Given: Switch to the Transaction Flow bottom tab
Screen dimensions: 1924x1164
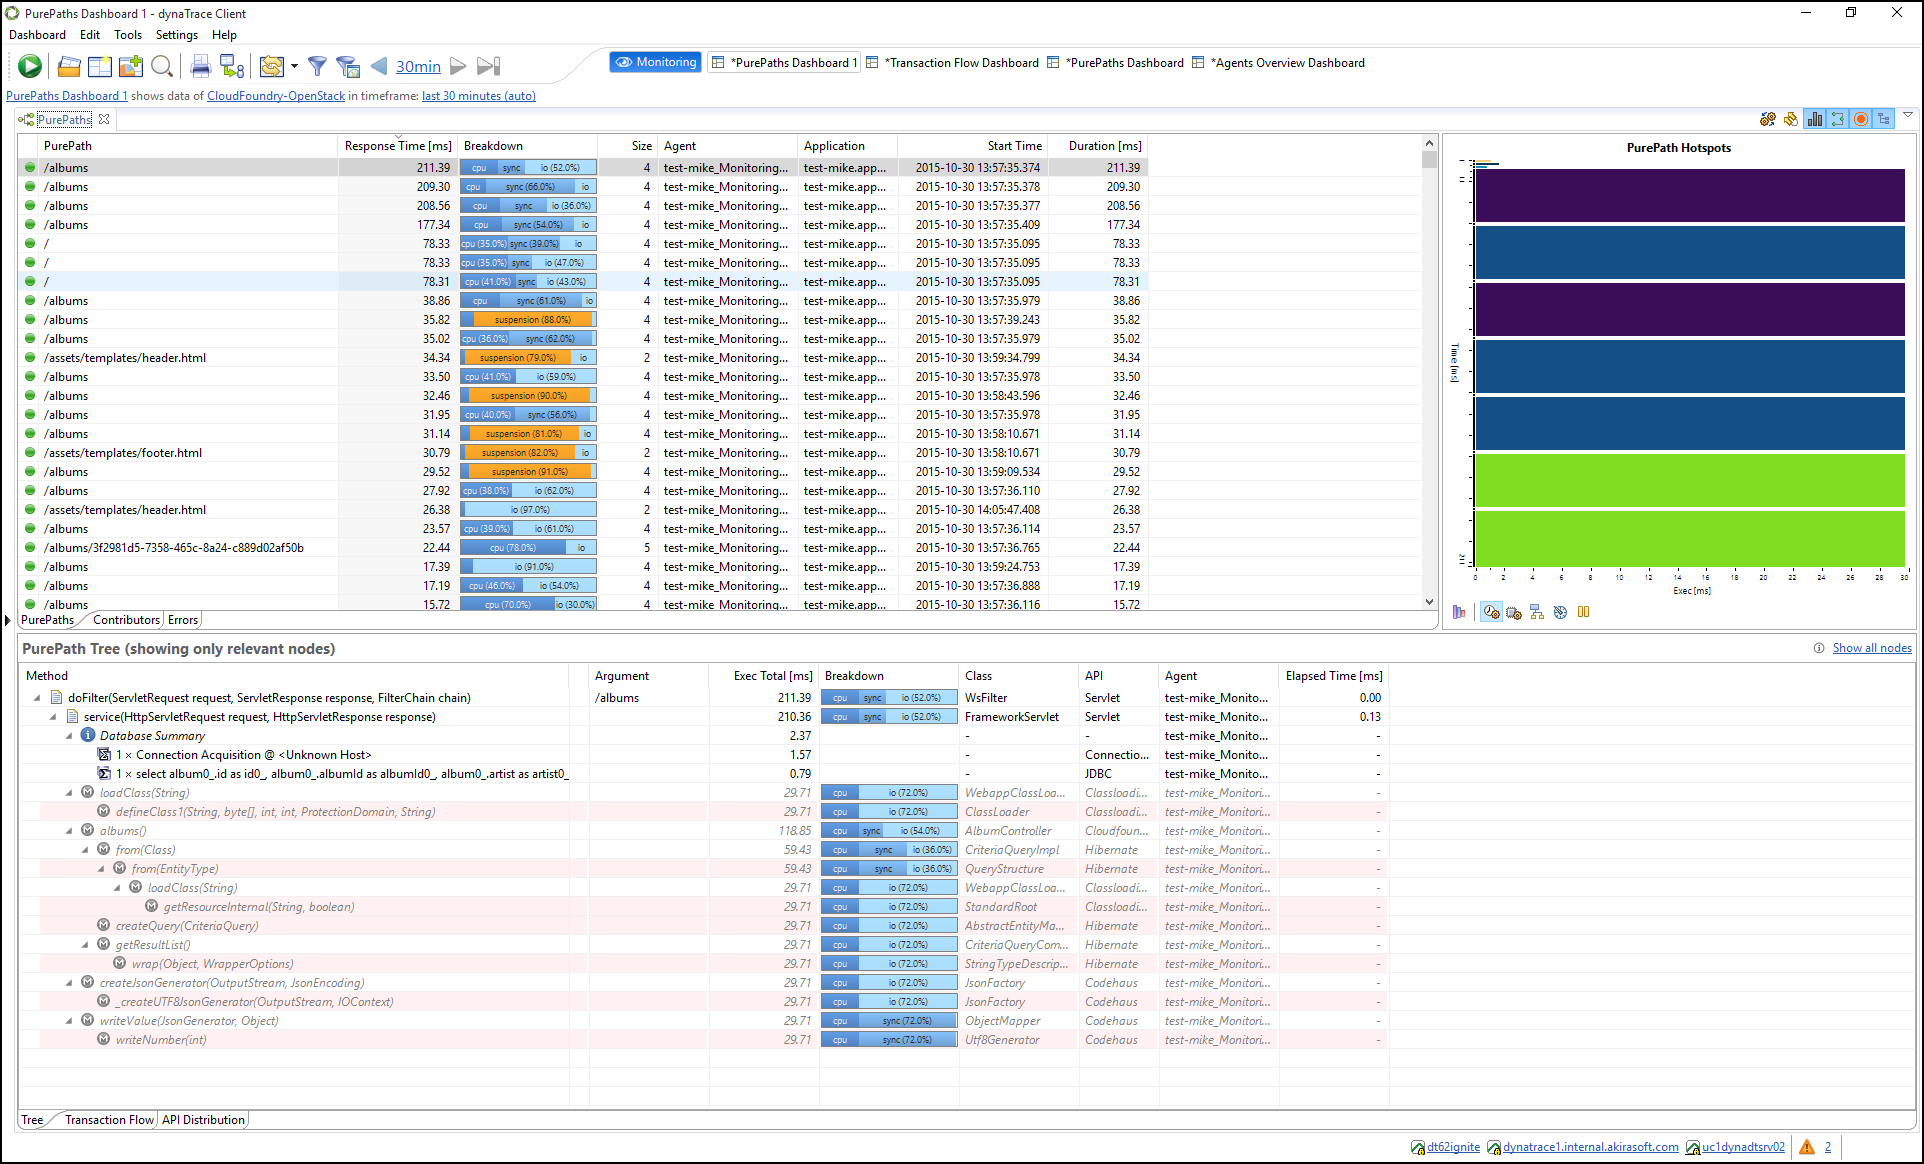Looking at the screenshot, I should click(109, 1120).
